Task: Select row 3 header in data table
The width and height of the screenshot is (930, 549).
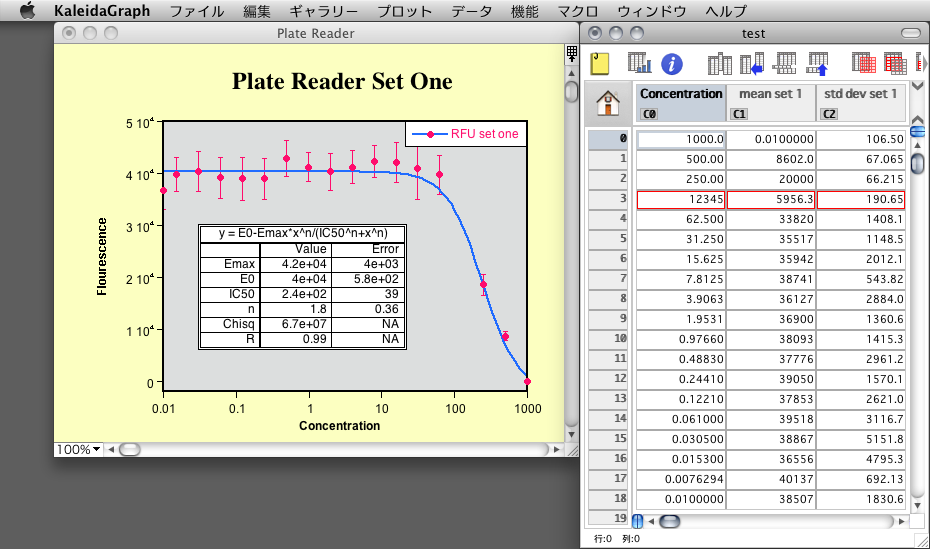Action: (608, 199)
